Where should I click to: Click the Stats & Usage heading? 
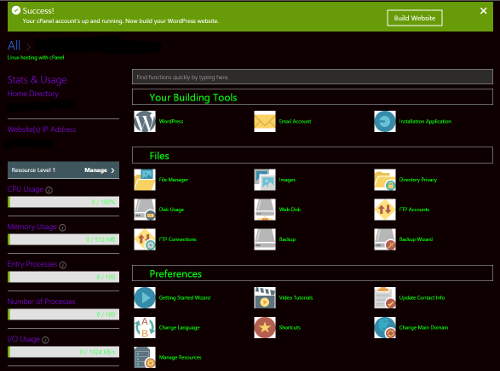point(37,80)
